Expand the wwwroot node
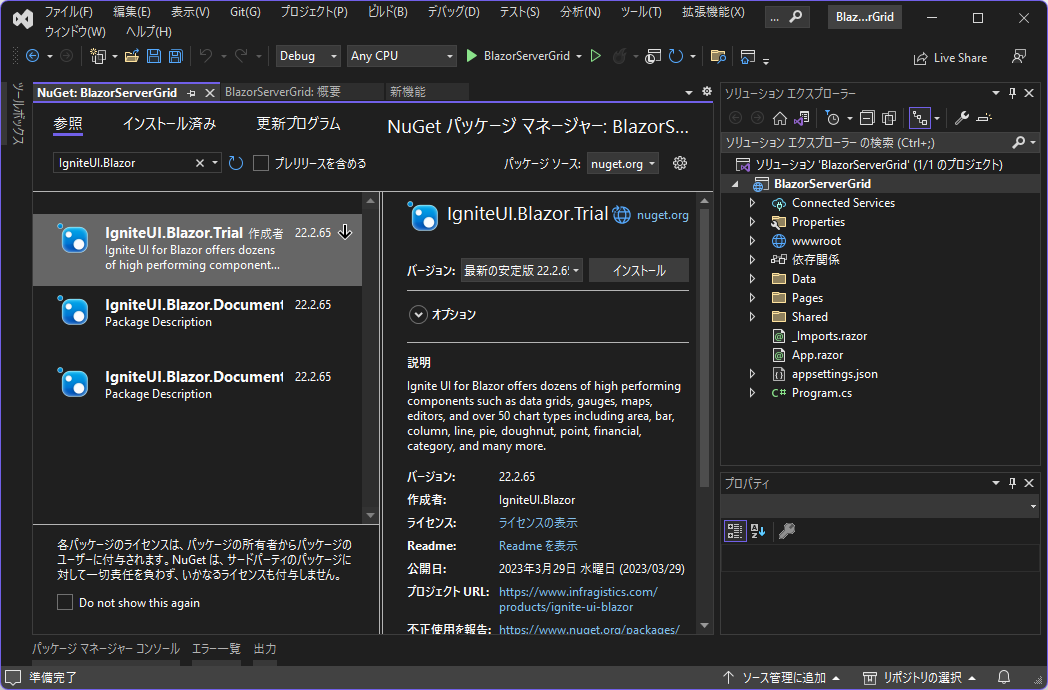The width and height of the screenshot is (1048, 690). point(752,241)
